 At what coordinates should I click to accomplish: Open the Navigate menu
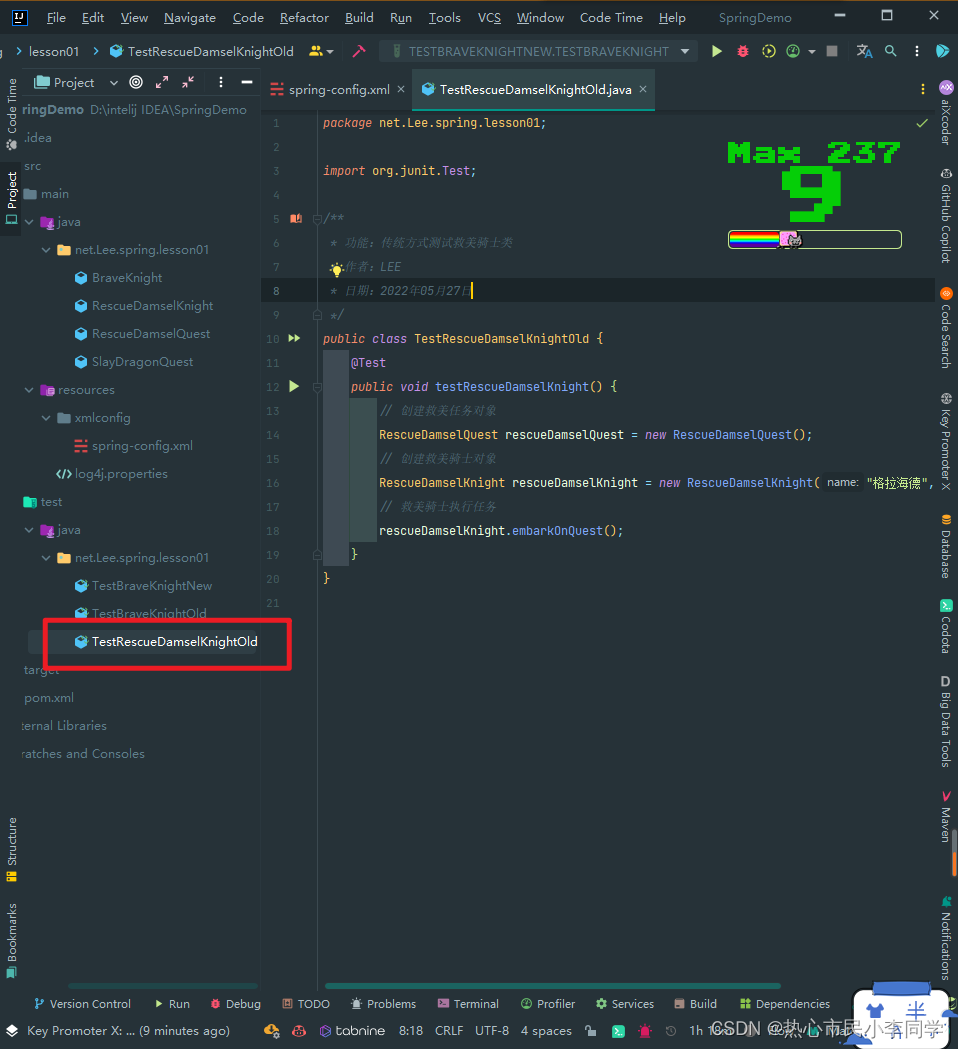pos(190,17)
